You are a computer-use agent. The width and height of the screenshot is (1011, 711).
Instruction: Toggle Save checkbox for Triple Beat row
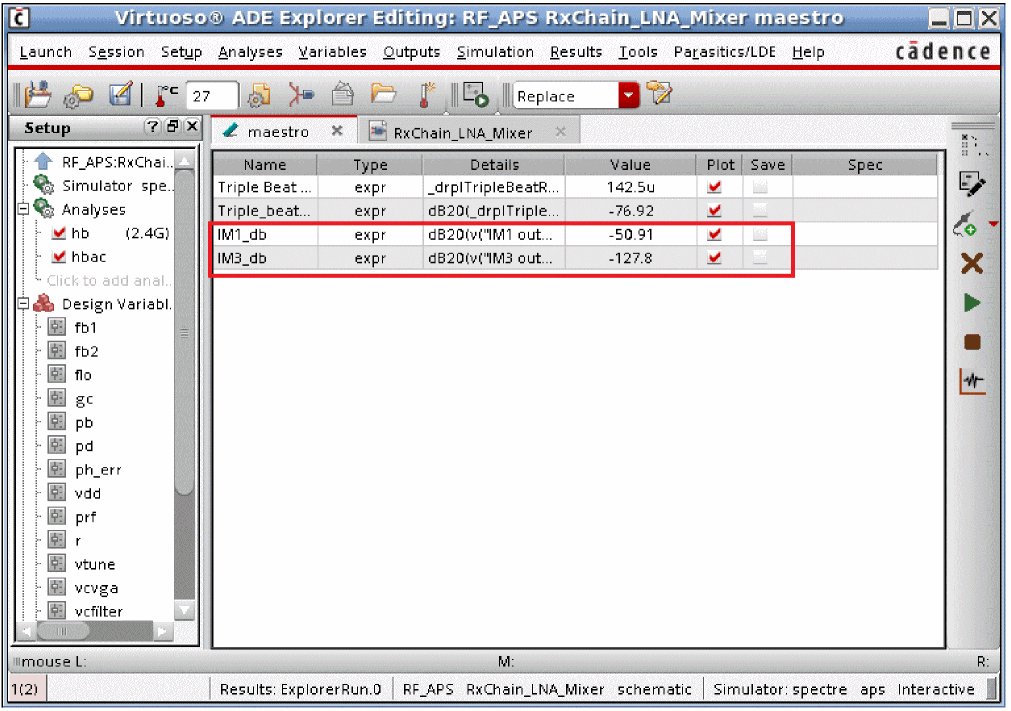tap(761, 187)
